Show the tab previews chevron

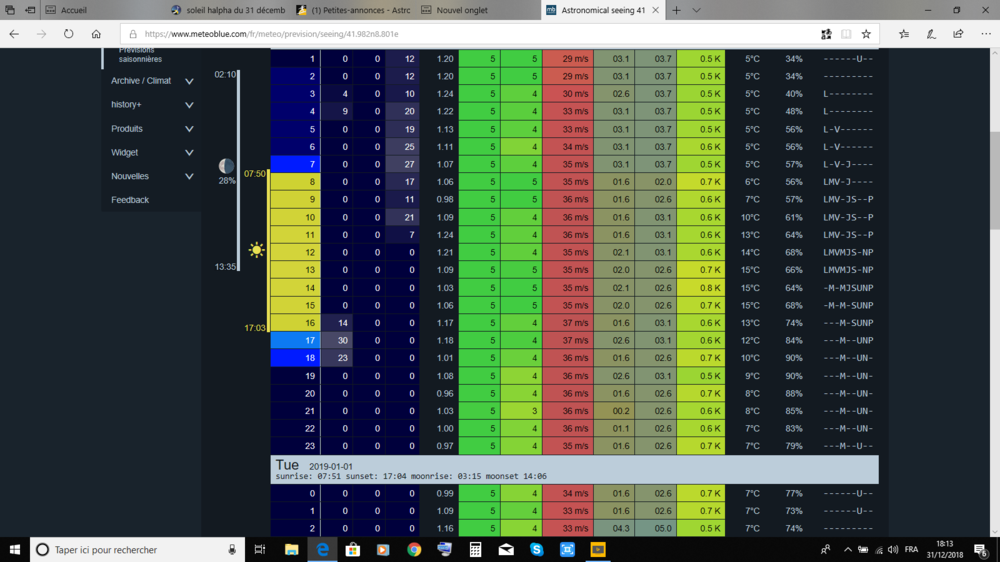[x=696, y=10]
